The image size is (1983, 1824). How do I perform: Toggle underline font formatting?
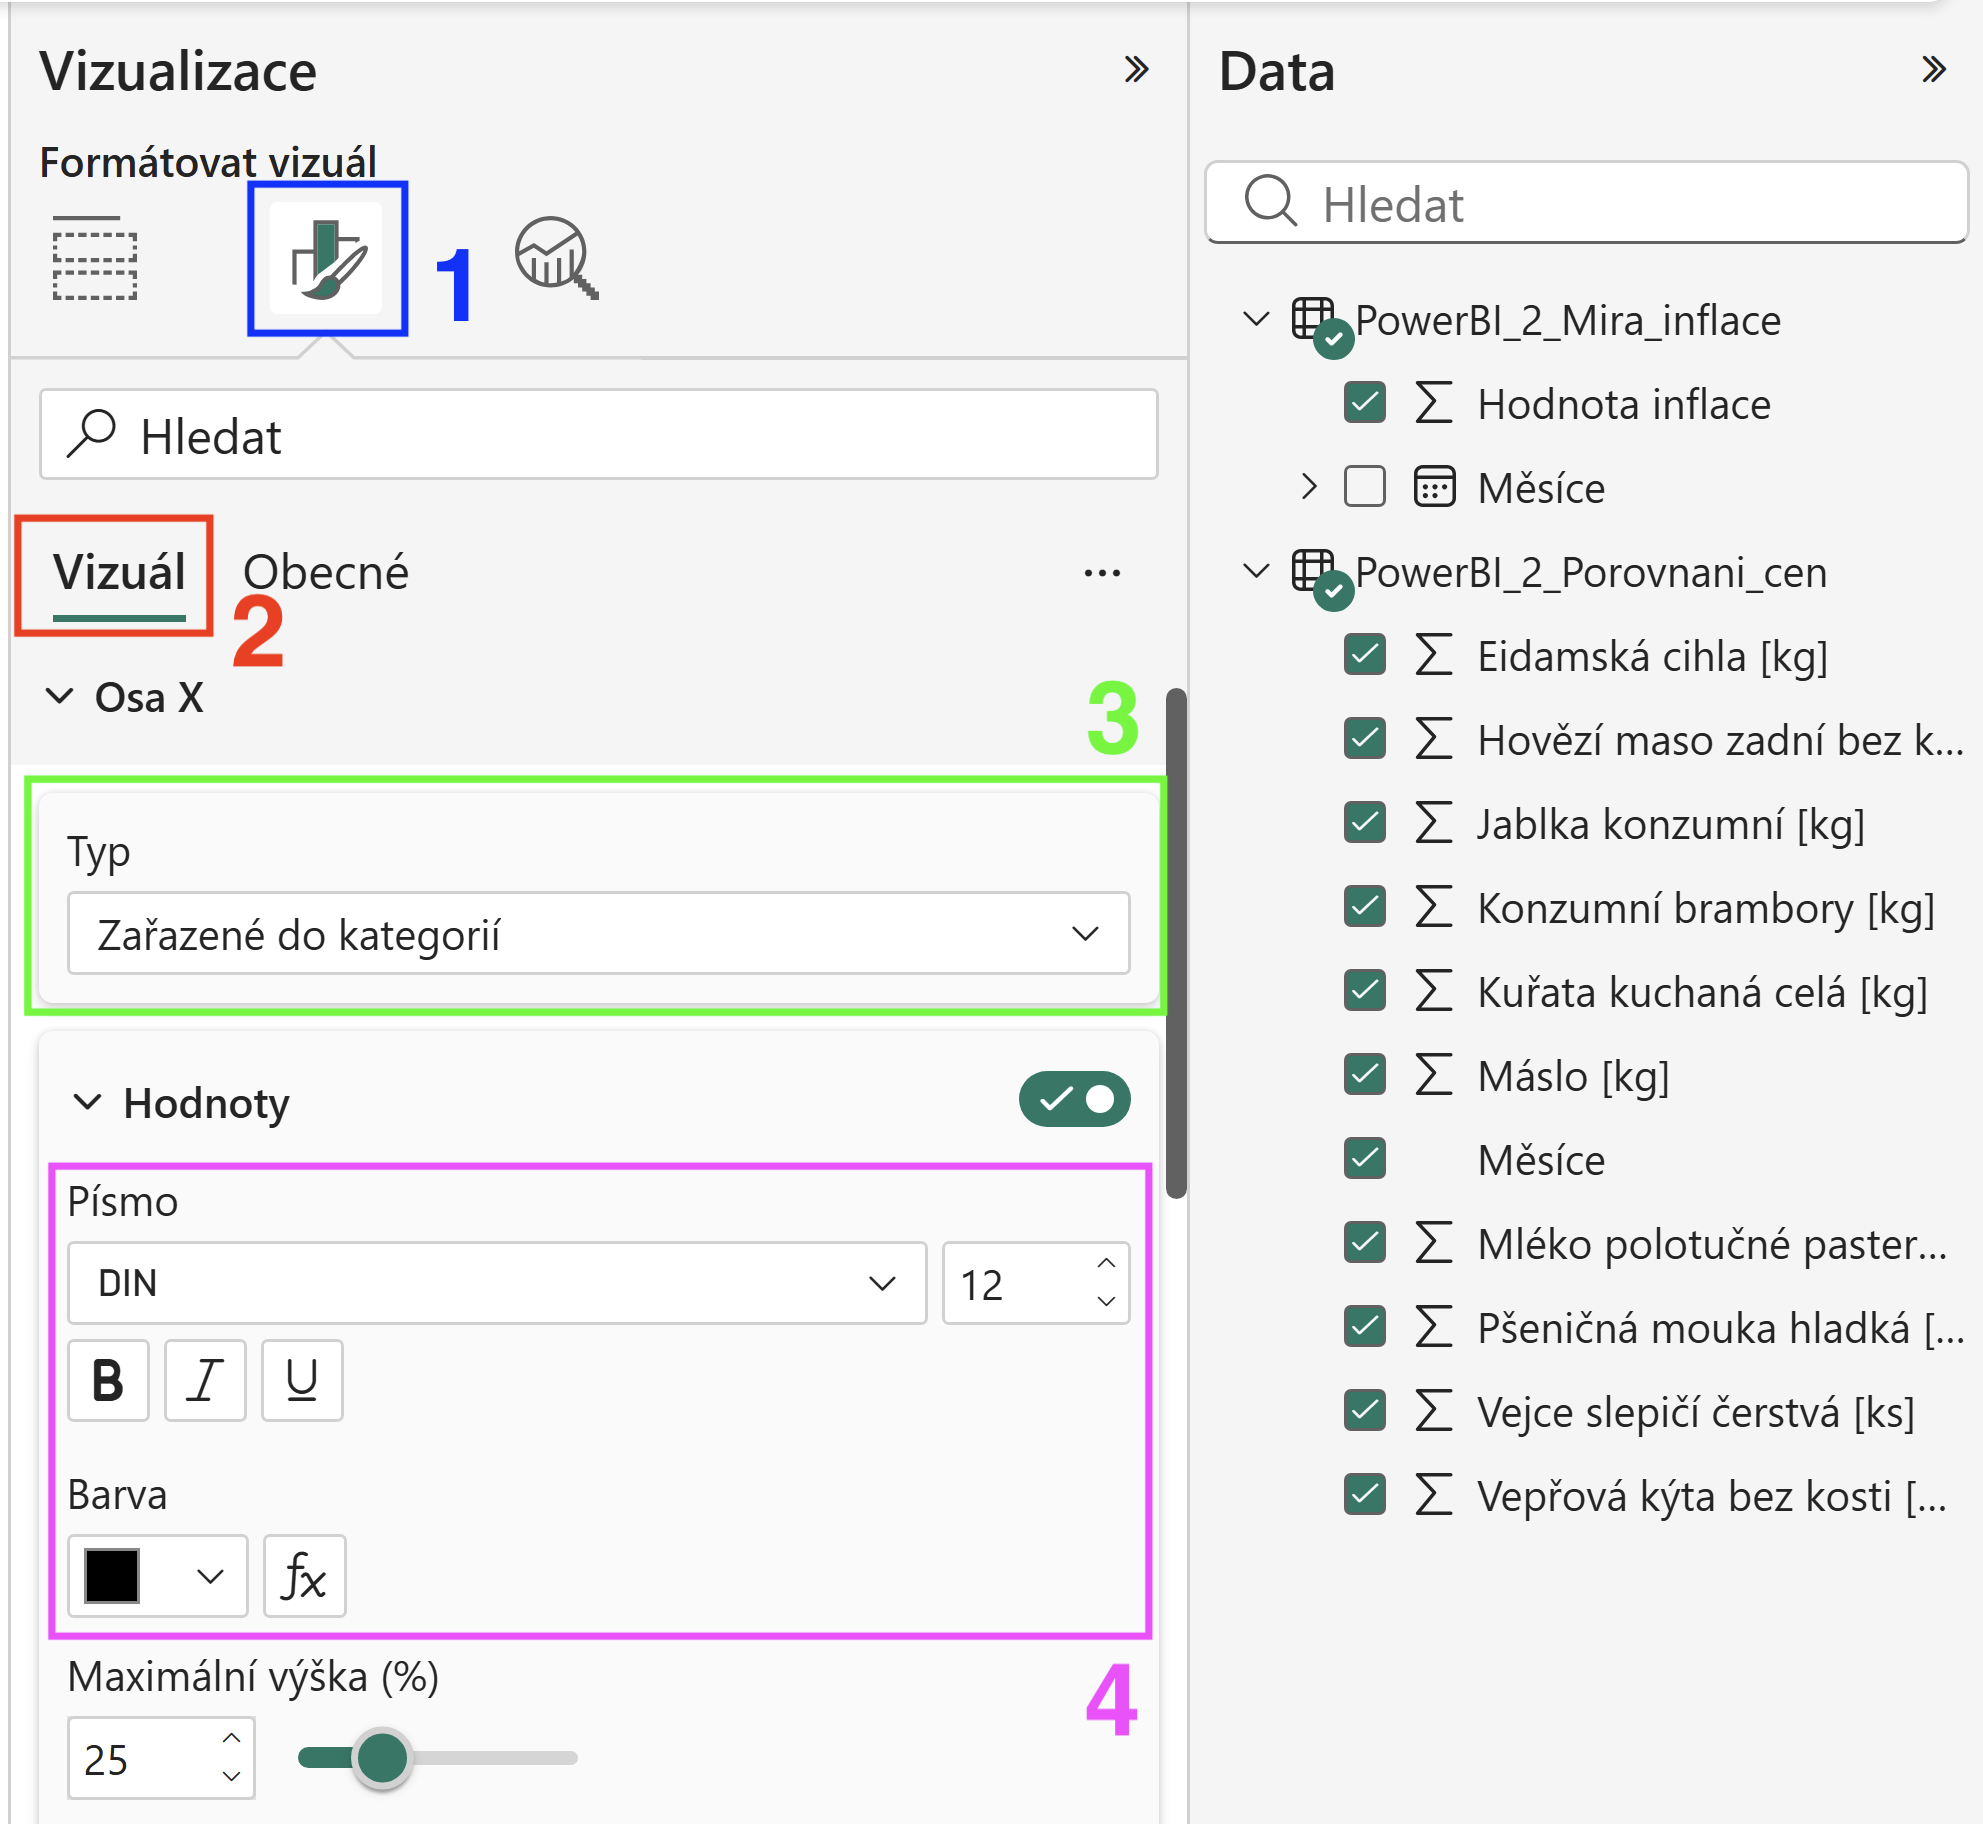(302, 1380)
